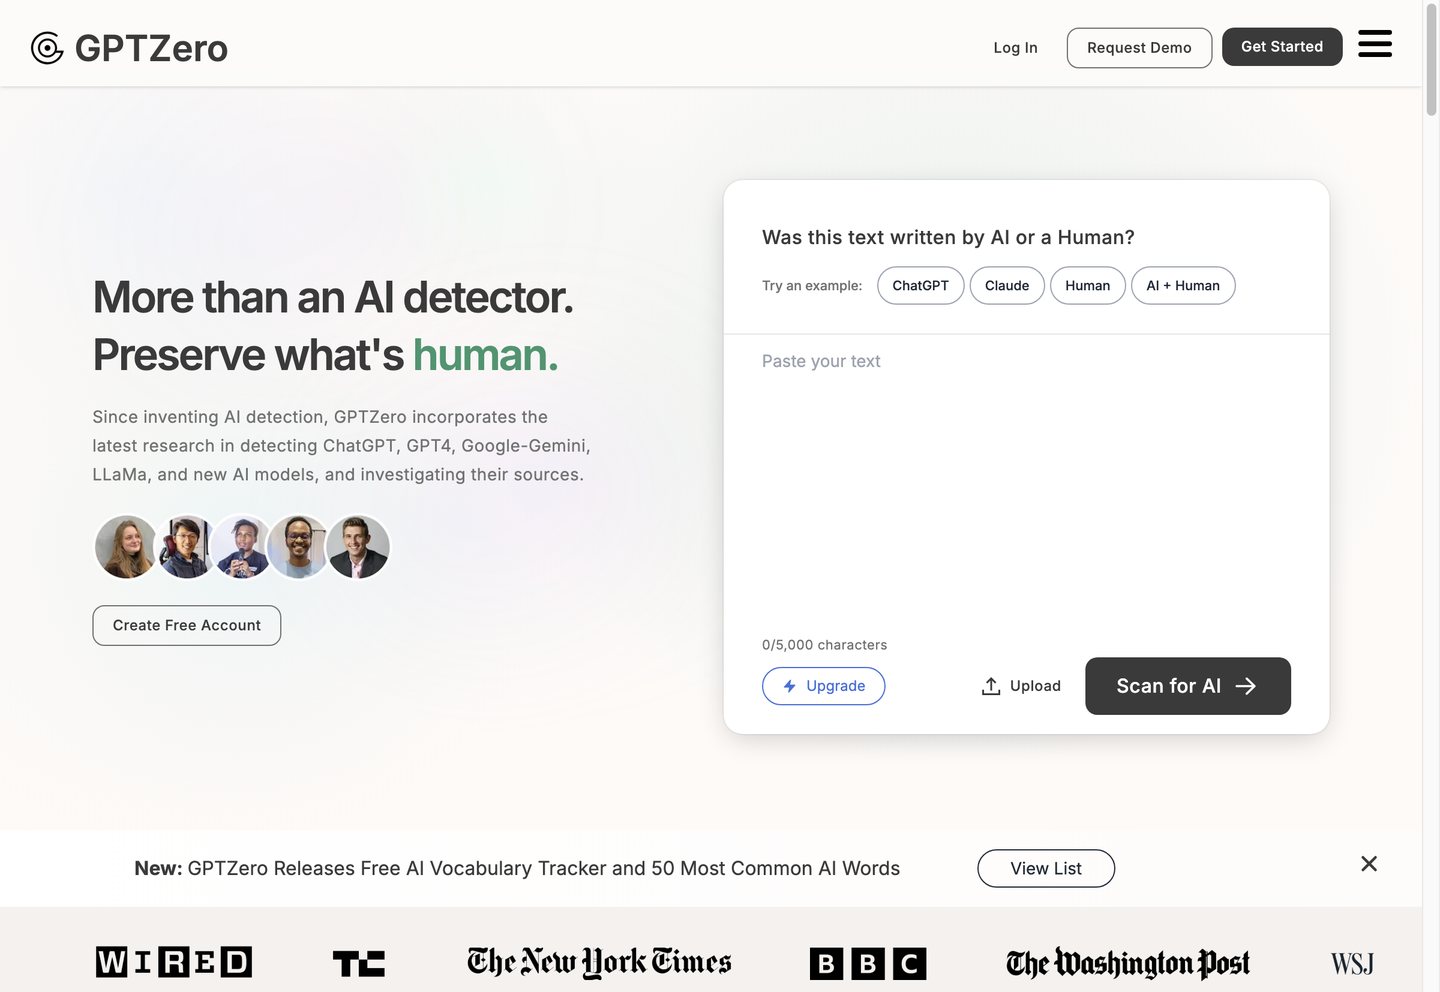Click the WIRED logo
1440x992 pixels.
[x=174, y=962]
